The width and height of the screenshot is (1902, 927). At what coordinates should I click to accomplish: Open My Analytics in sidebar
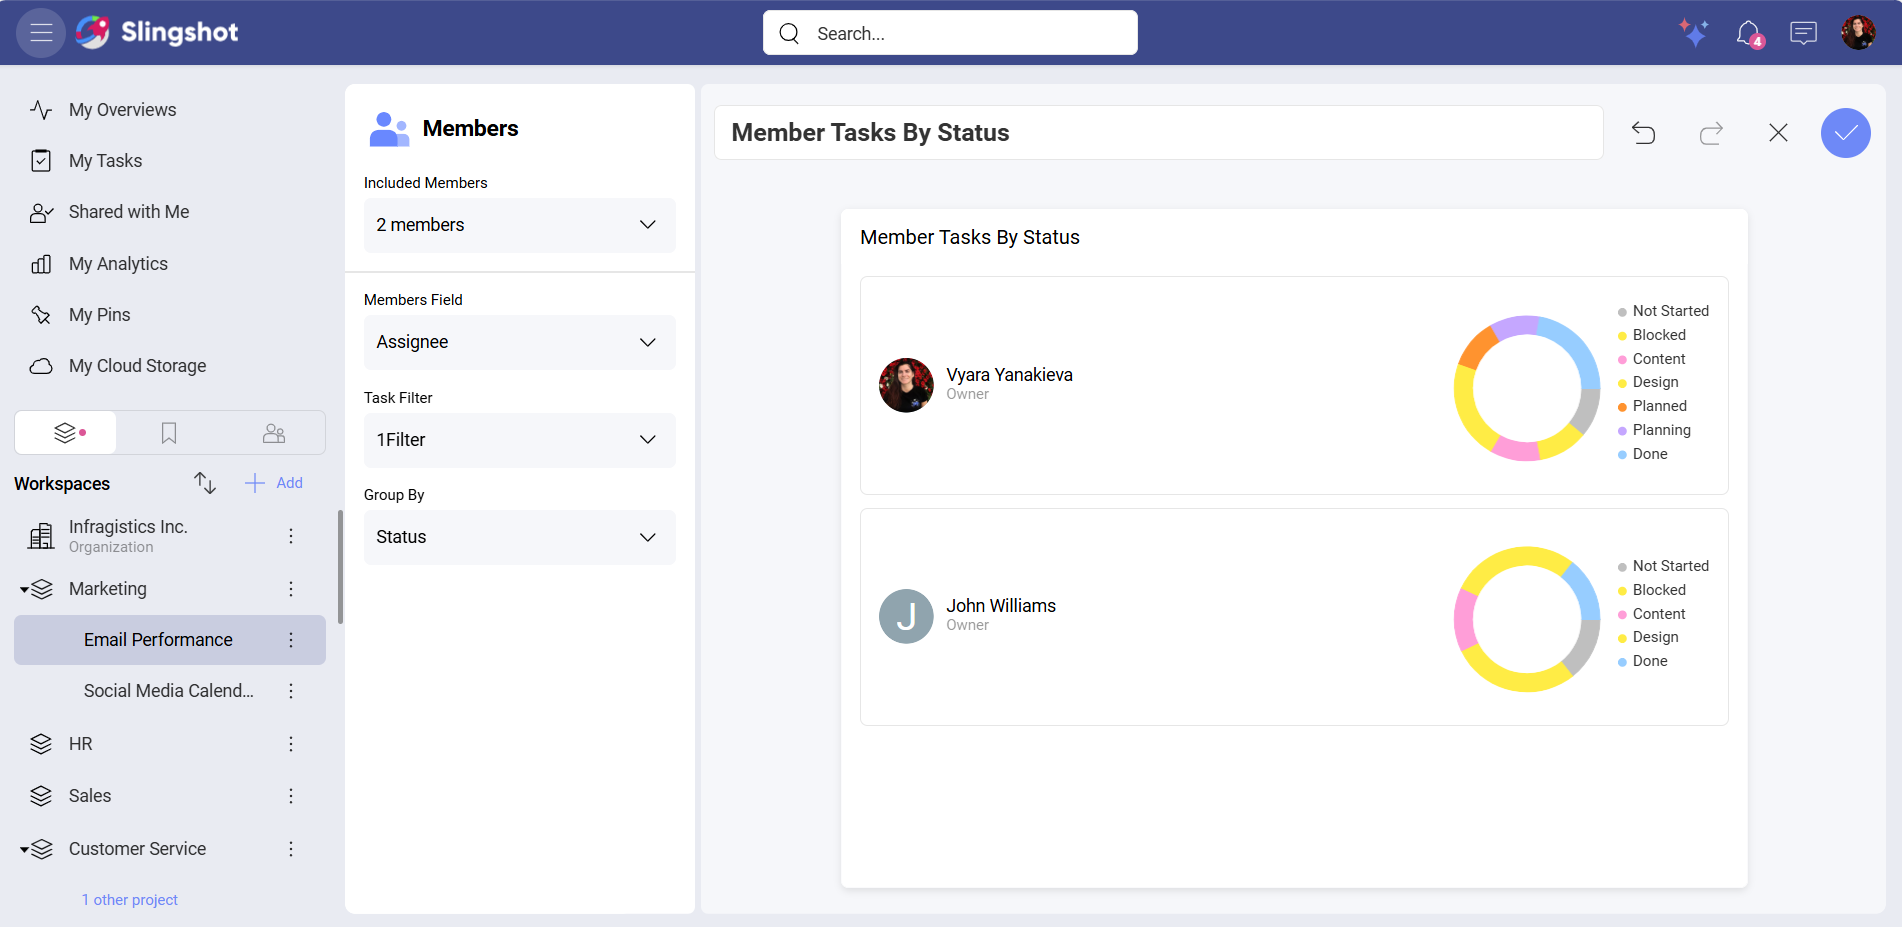click(x=118, y=264)
